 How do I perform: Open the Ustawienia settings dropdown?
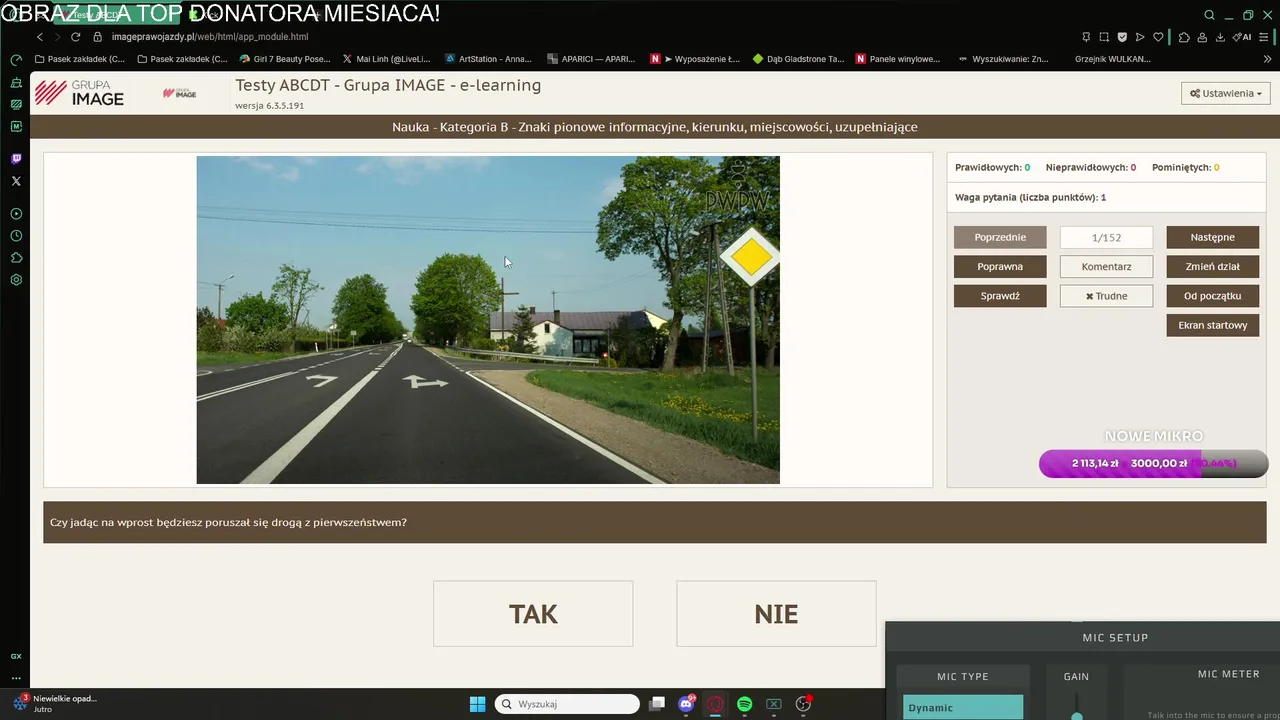[x=1225, y=93]
